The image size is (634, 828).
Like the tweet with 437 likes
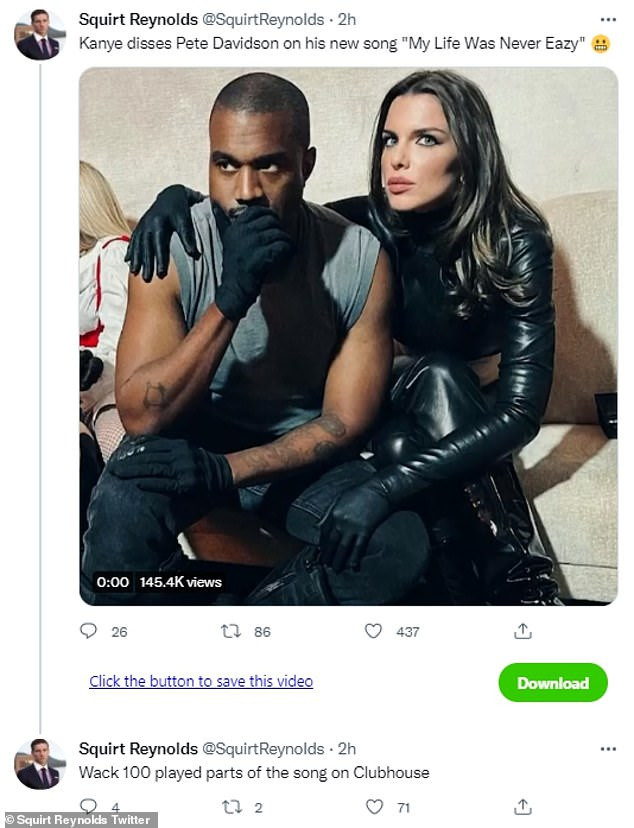pos(373,631)
